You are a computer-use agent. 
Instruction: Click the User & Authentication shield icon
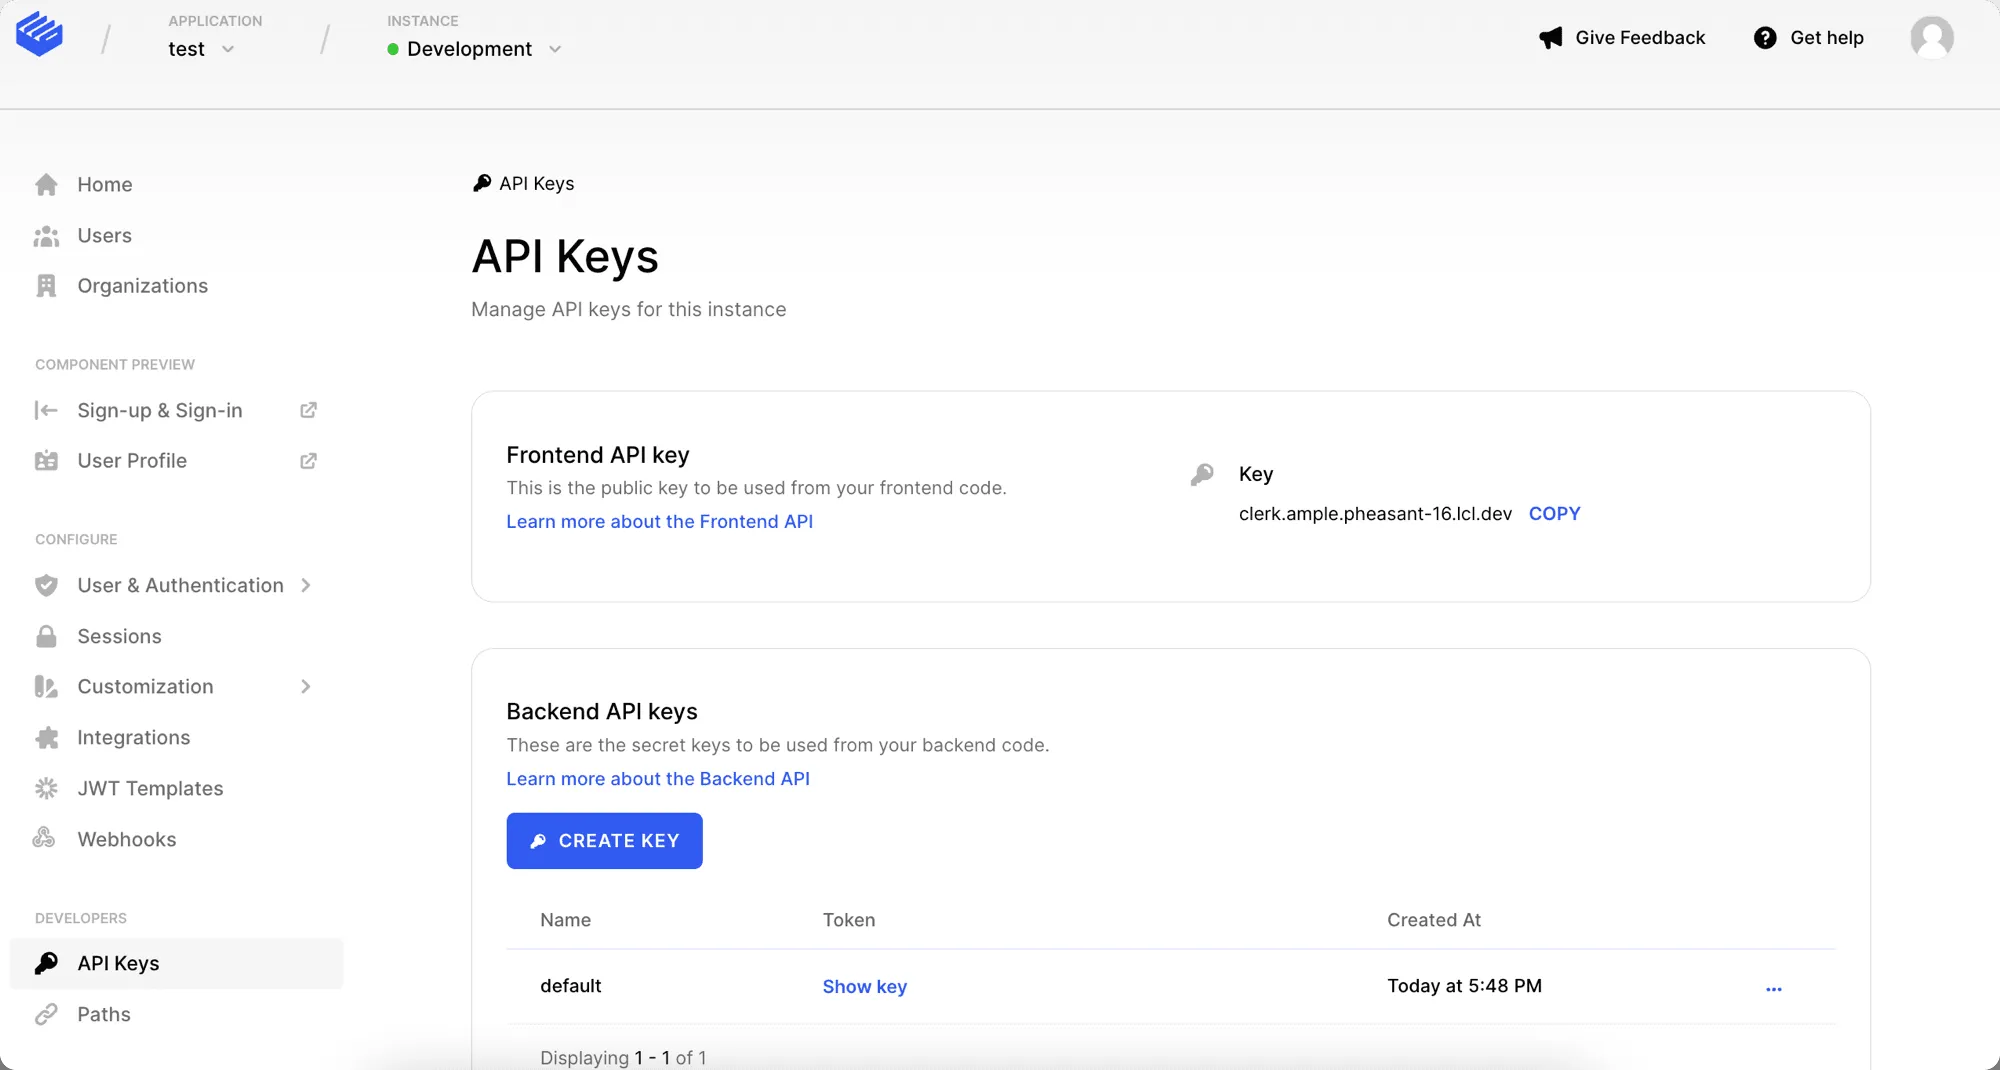point(46,585)
